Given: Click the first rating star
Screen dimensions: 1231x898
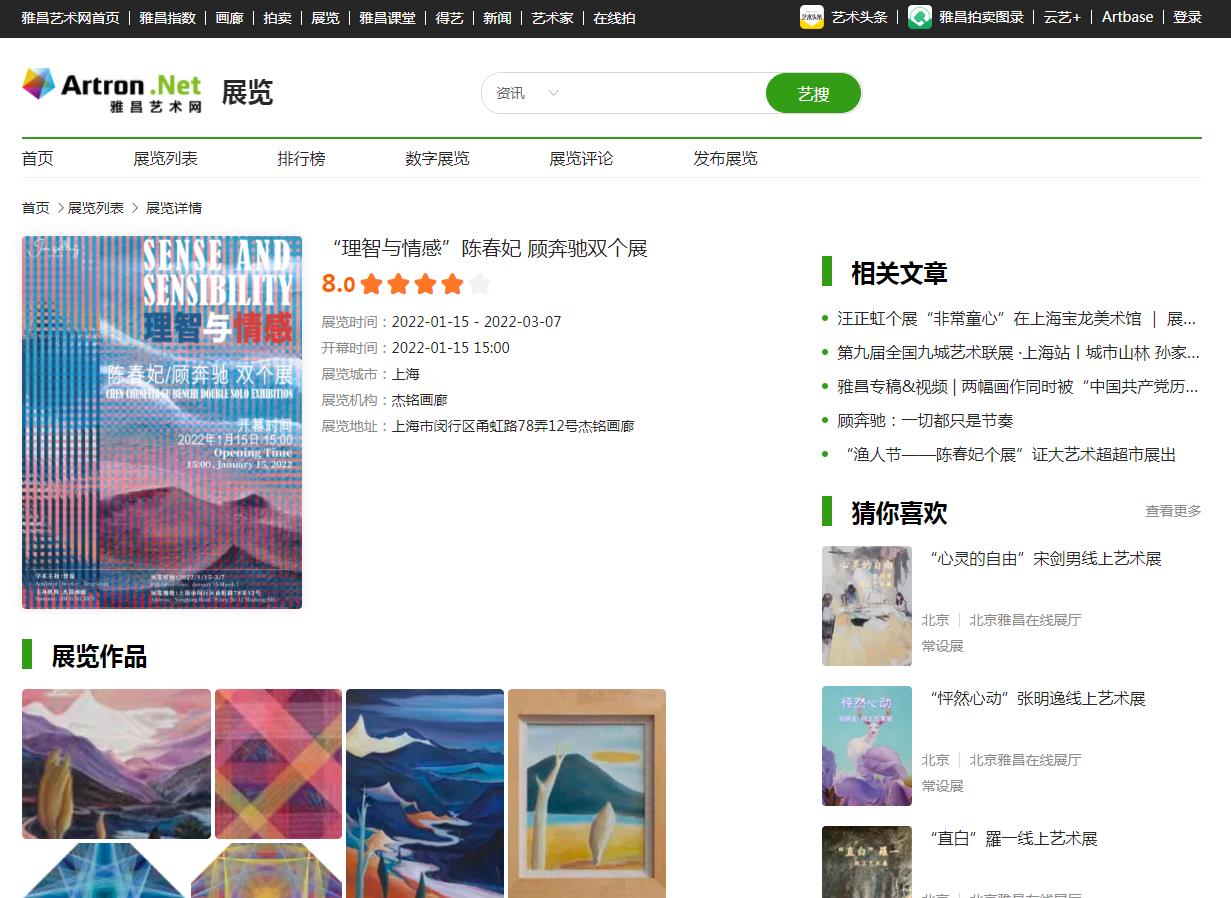Looking at the screenshot, I should 372,284.
